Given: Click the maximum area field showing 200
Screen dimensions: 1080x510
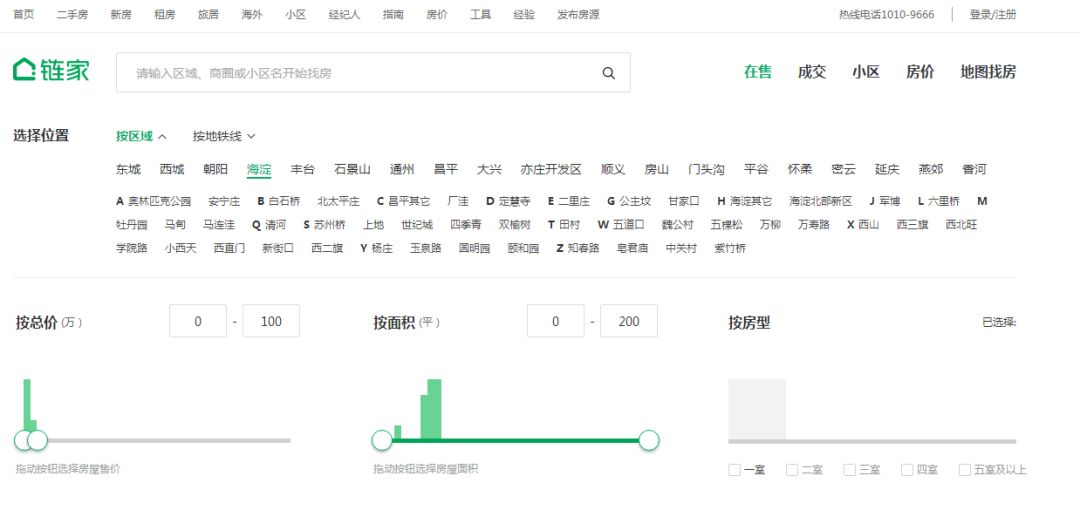Looking at the screenshot, I should point(629,321).
